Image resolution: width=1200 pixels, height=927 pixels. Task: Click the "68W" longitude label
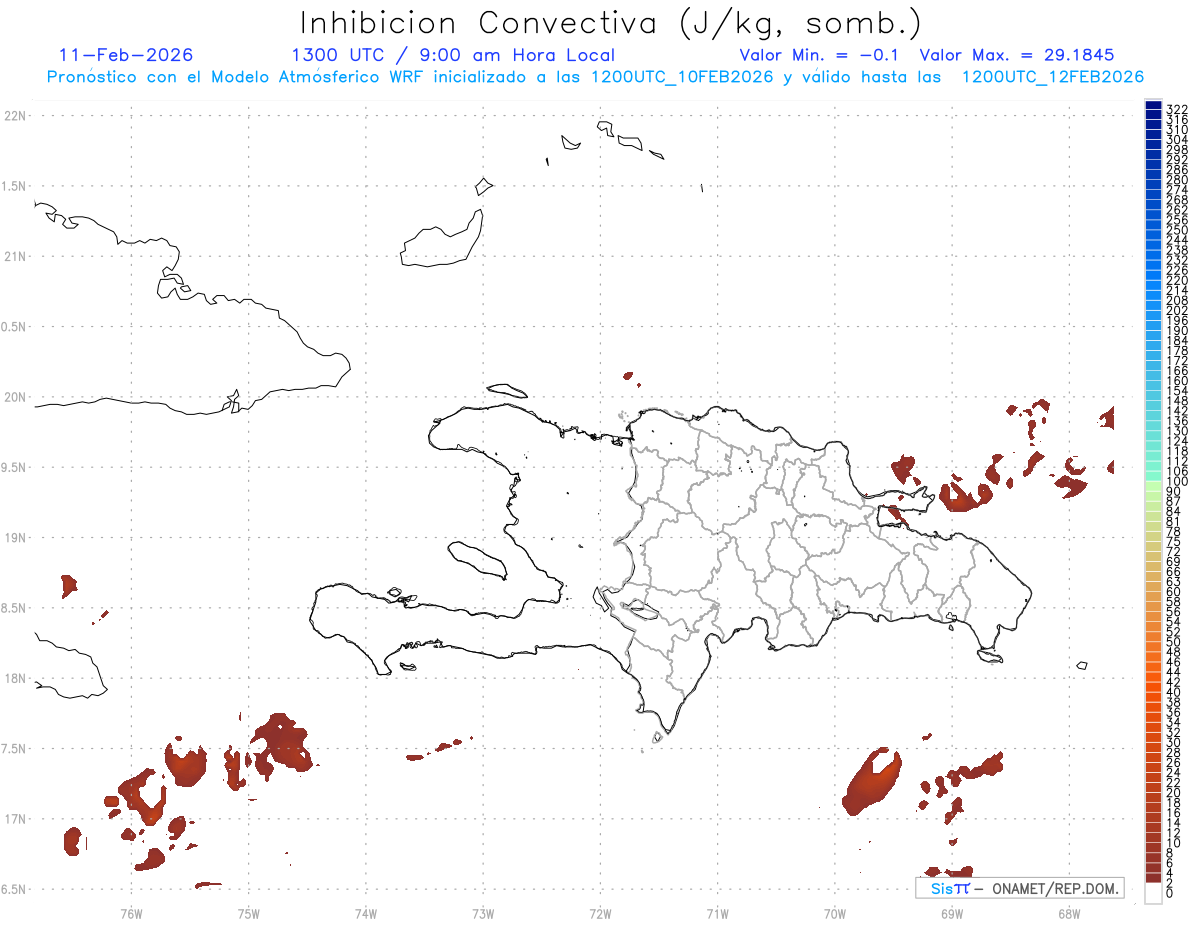[x=1069, y=913]
